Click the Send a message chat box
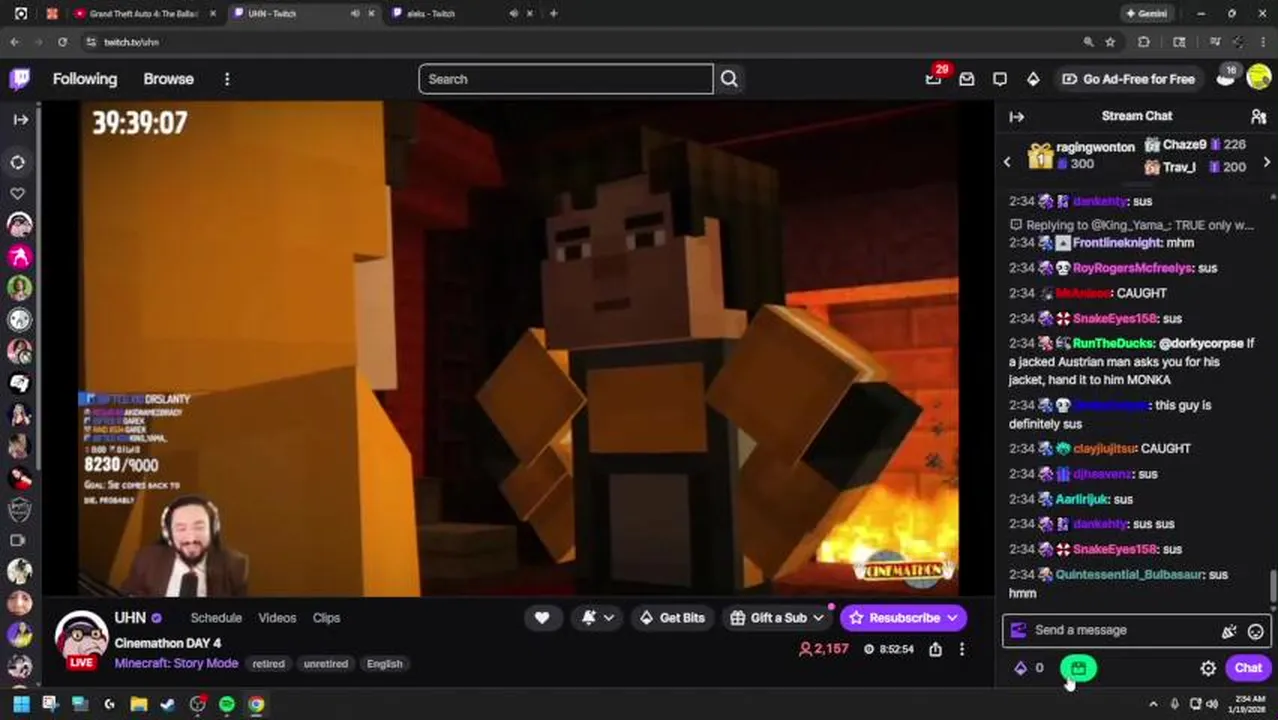Viewport: 1278px width, 720px height. click(1136, 631)
